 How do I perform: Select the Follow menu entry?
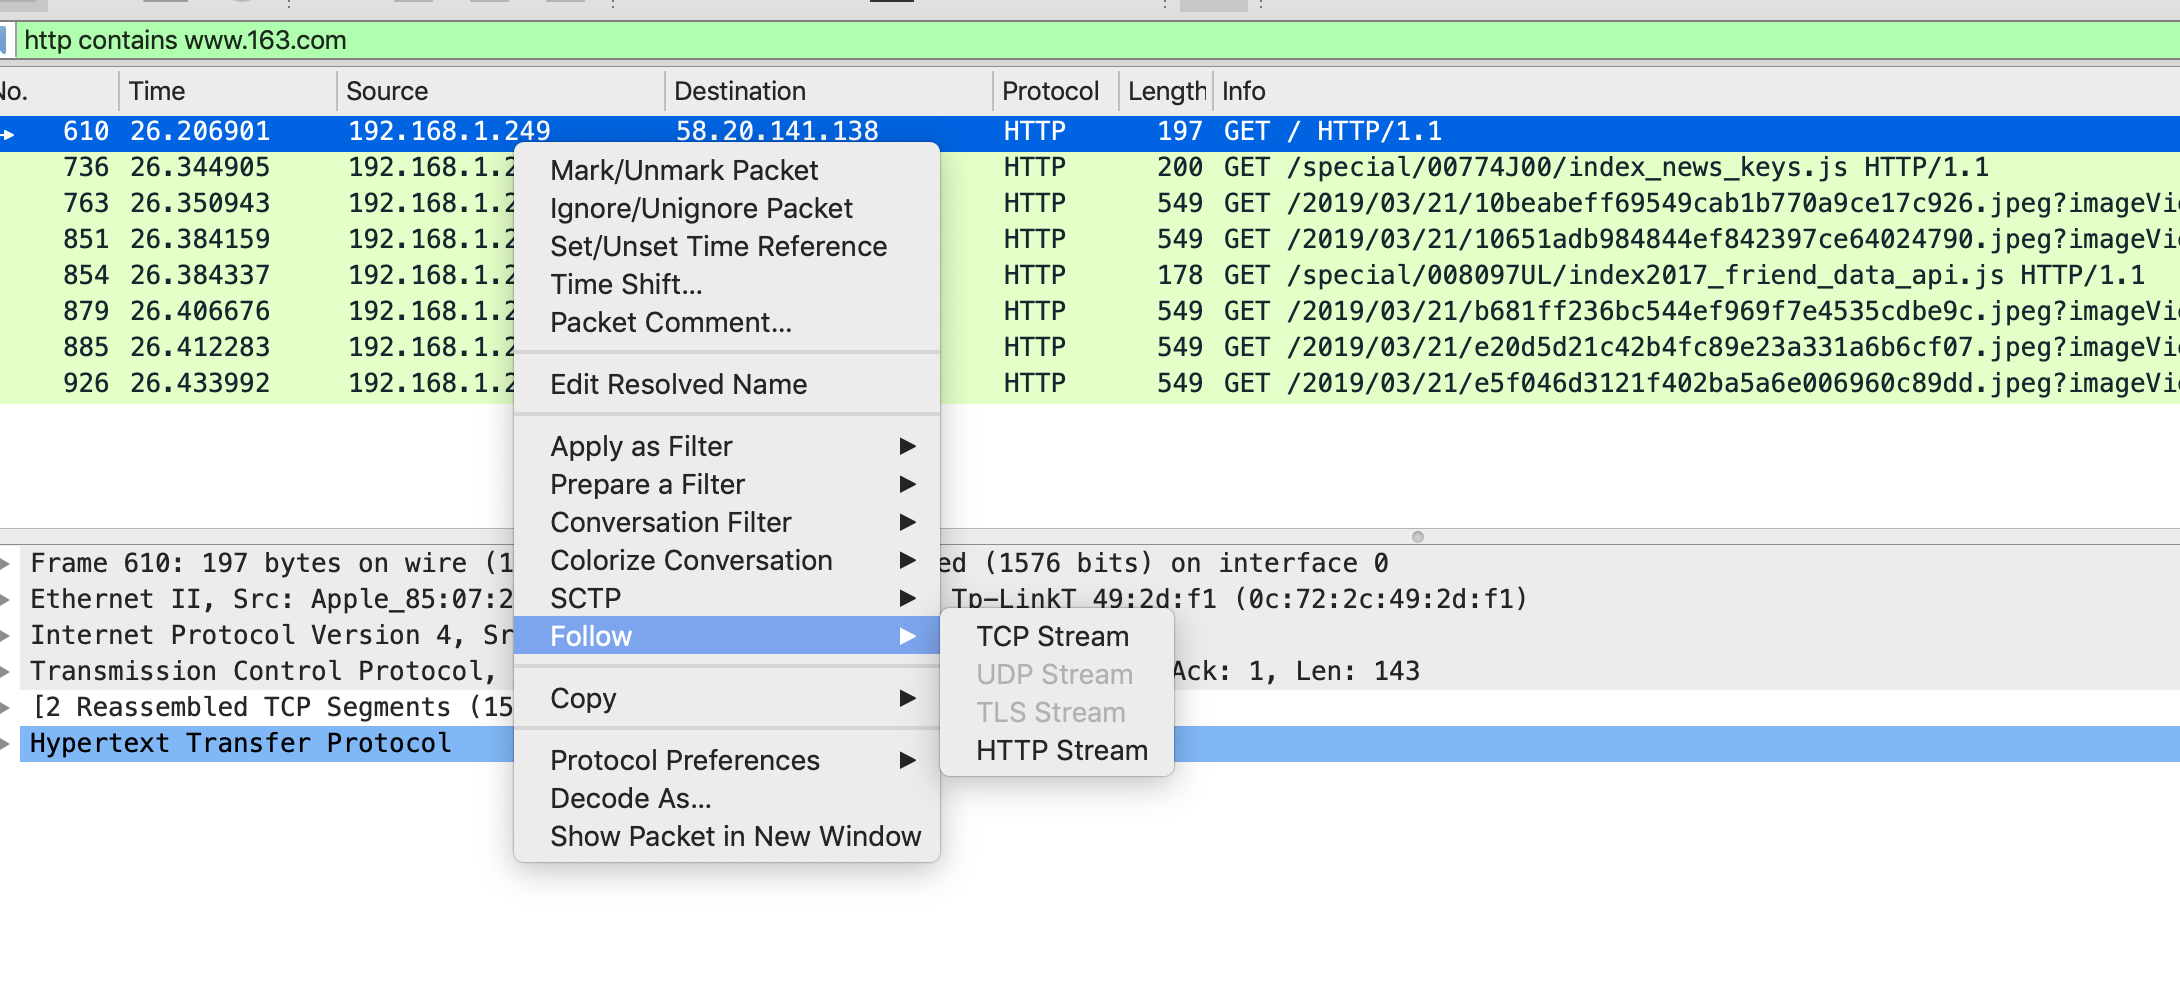click(727, 636)
